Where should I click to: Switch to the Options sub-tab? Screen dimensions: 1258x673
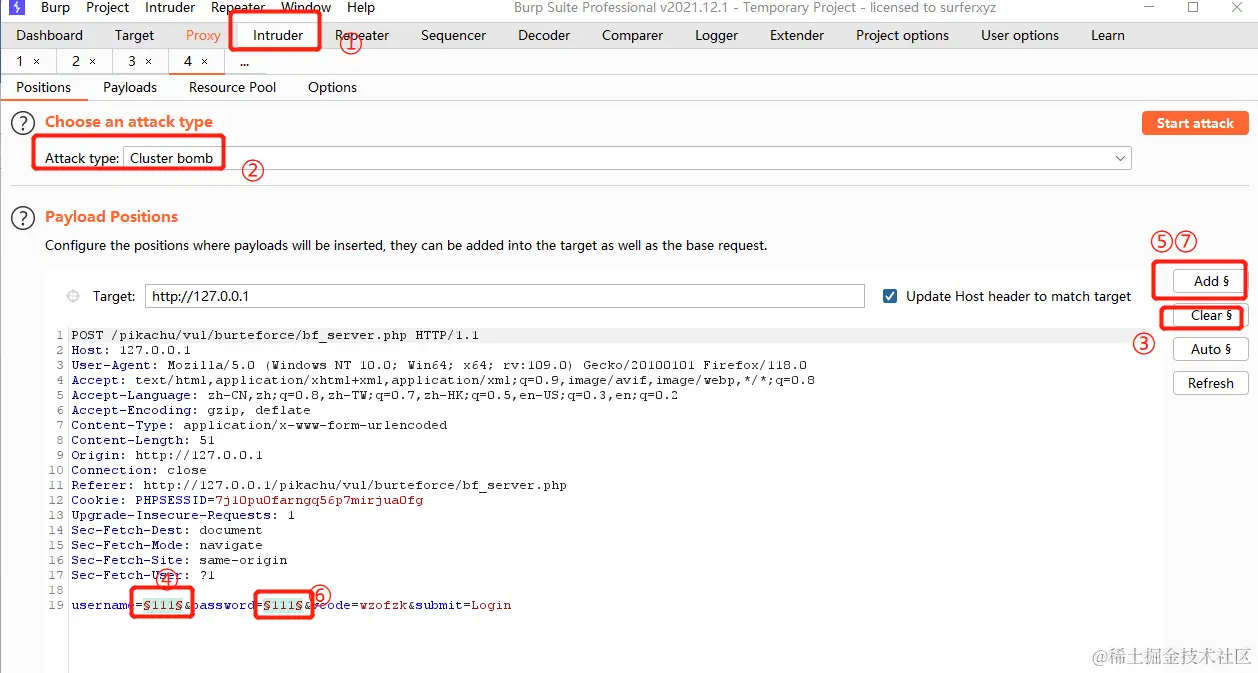(333, 87)
